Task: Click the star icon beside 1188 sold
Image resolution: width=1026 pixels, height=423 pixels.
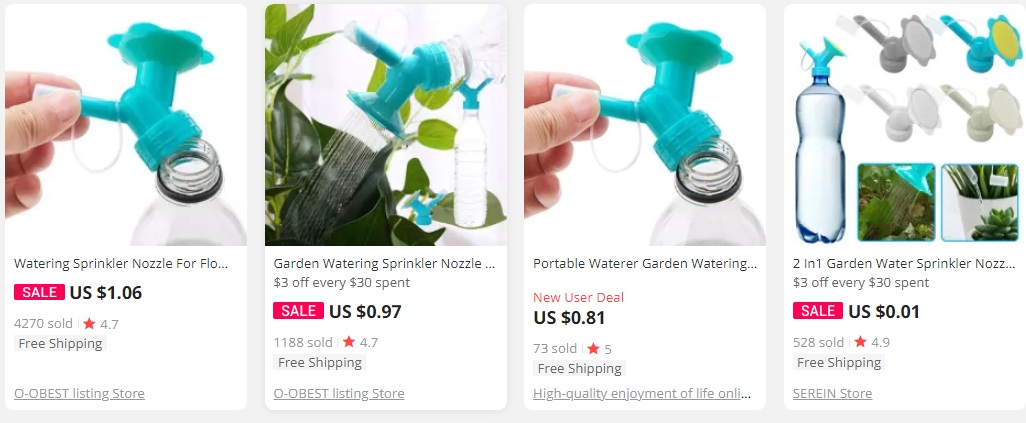Action: [349, 342]
